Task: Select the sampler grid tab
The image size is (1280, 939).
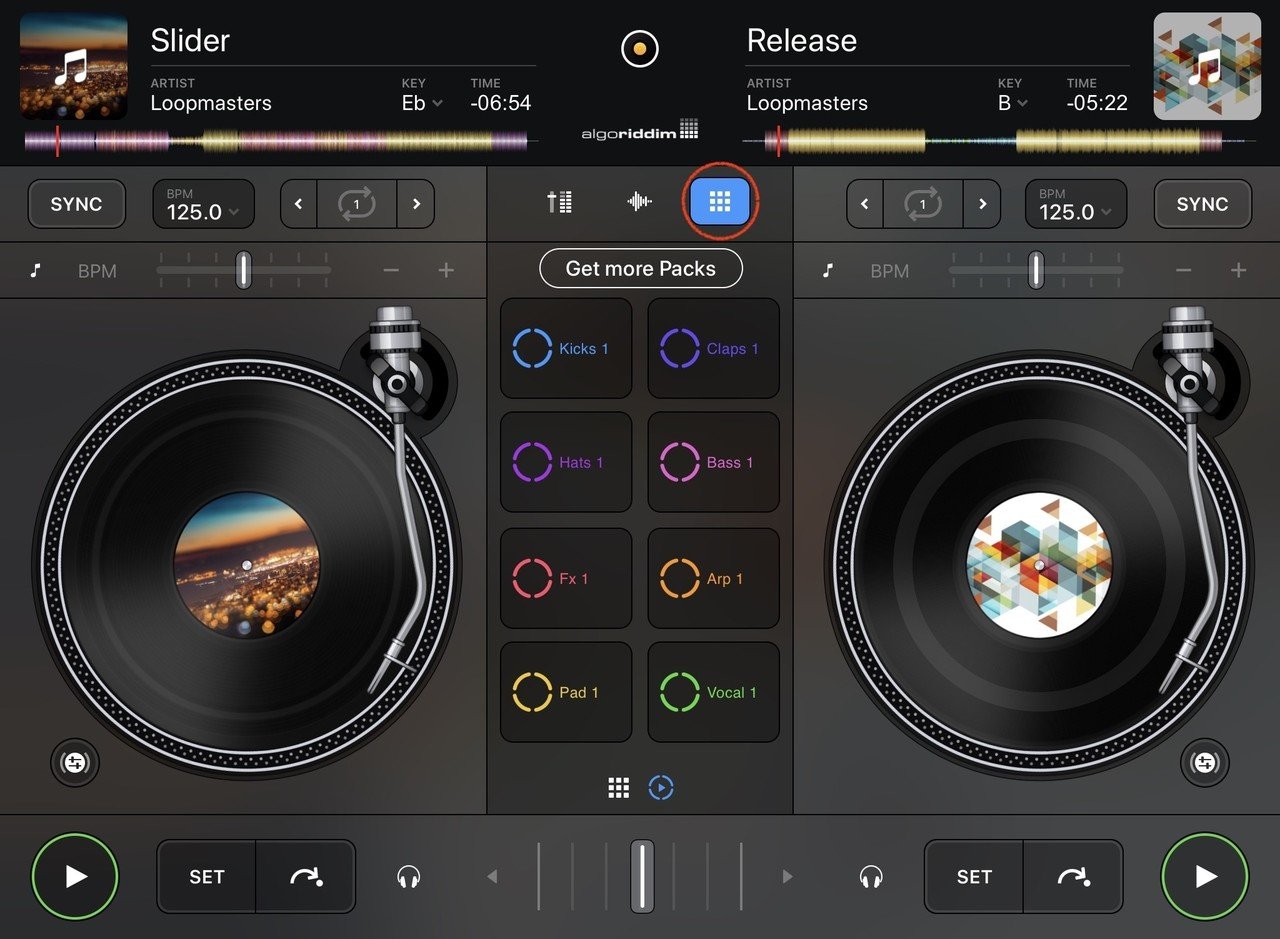Action: point(719,202)
